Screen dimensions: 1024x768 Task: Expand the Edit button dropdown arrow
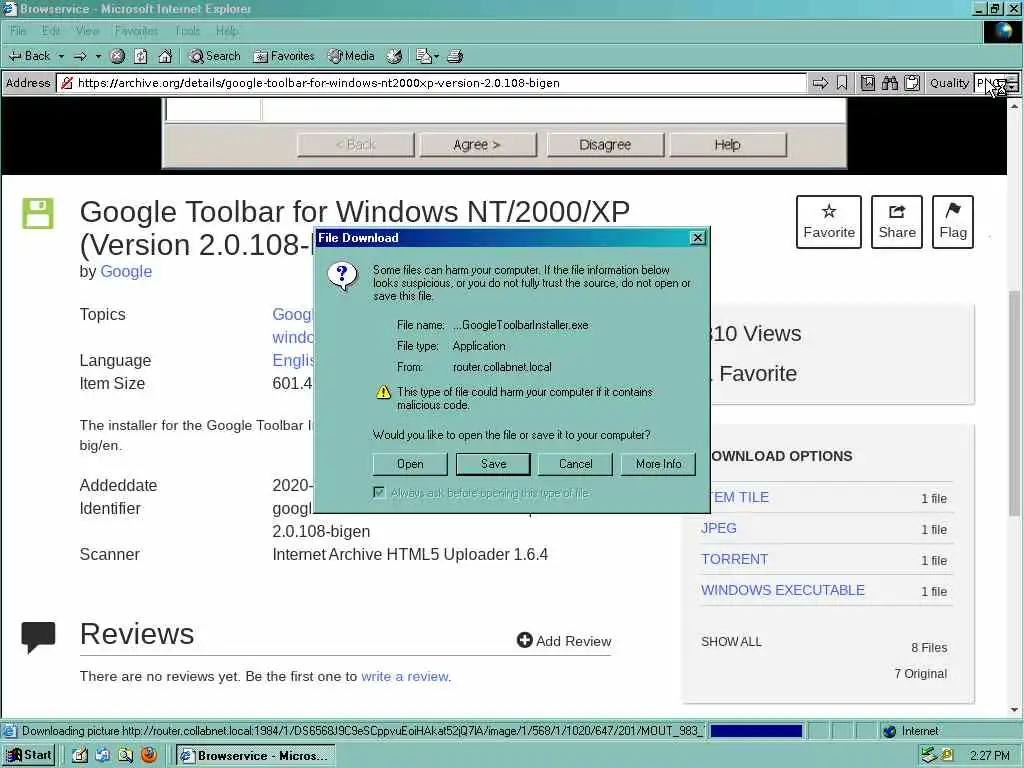[436, 56]
